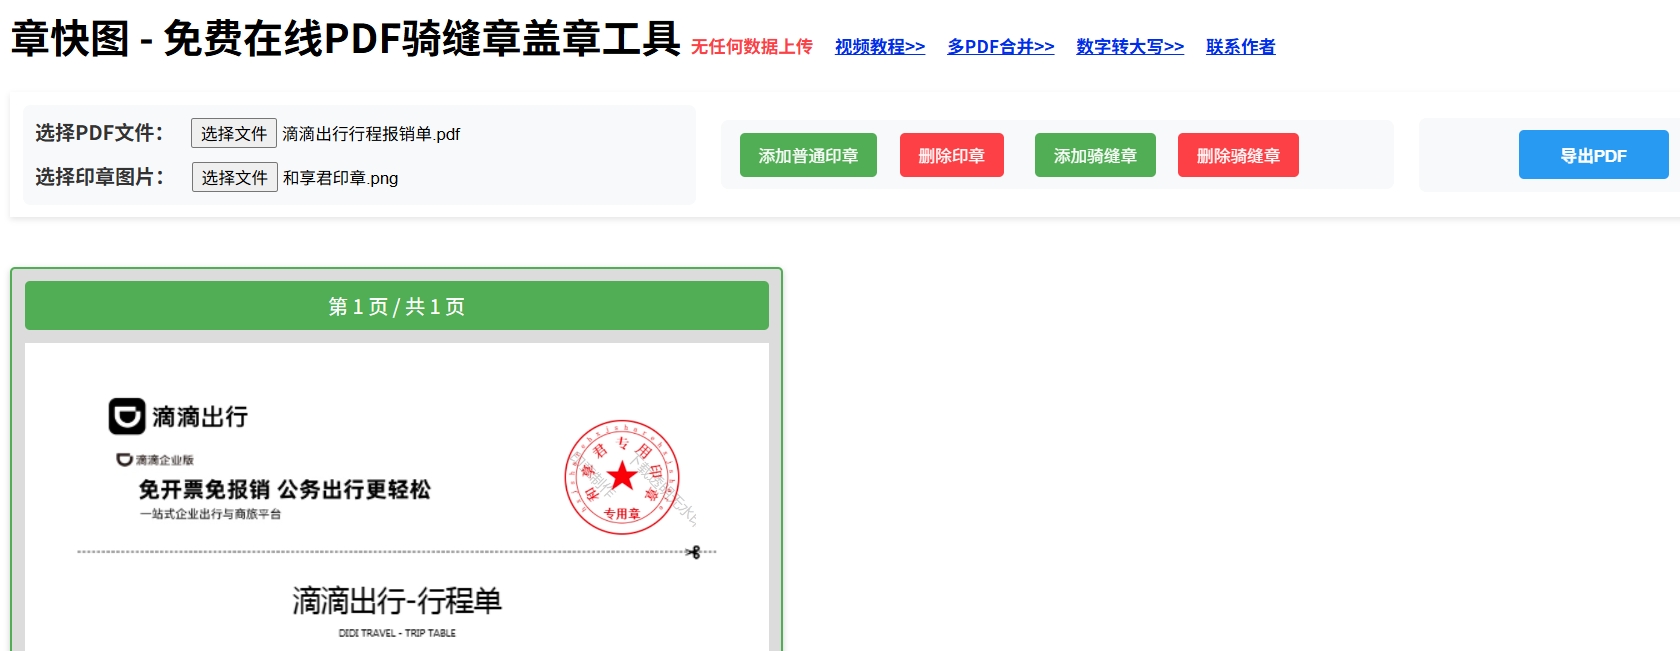The image size is (1680, 651).
Task: Click the DIDI TRAVEL - TRIP TABLE subtitle
Action: (x=397, y=633)
